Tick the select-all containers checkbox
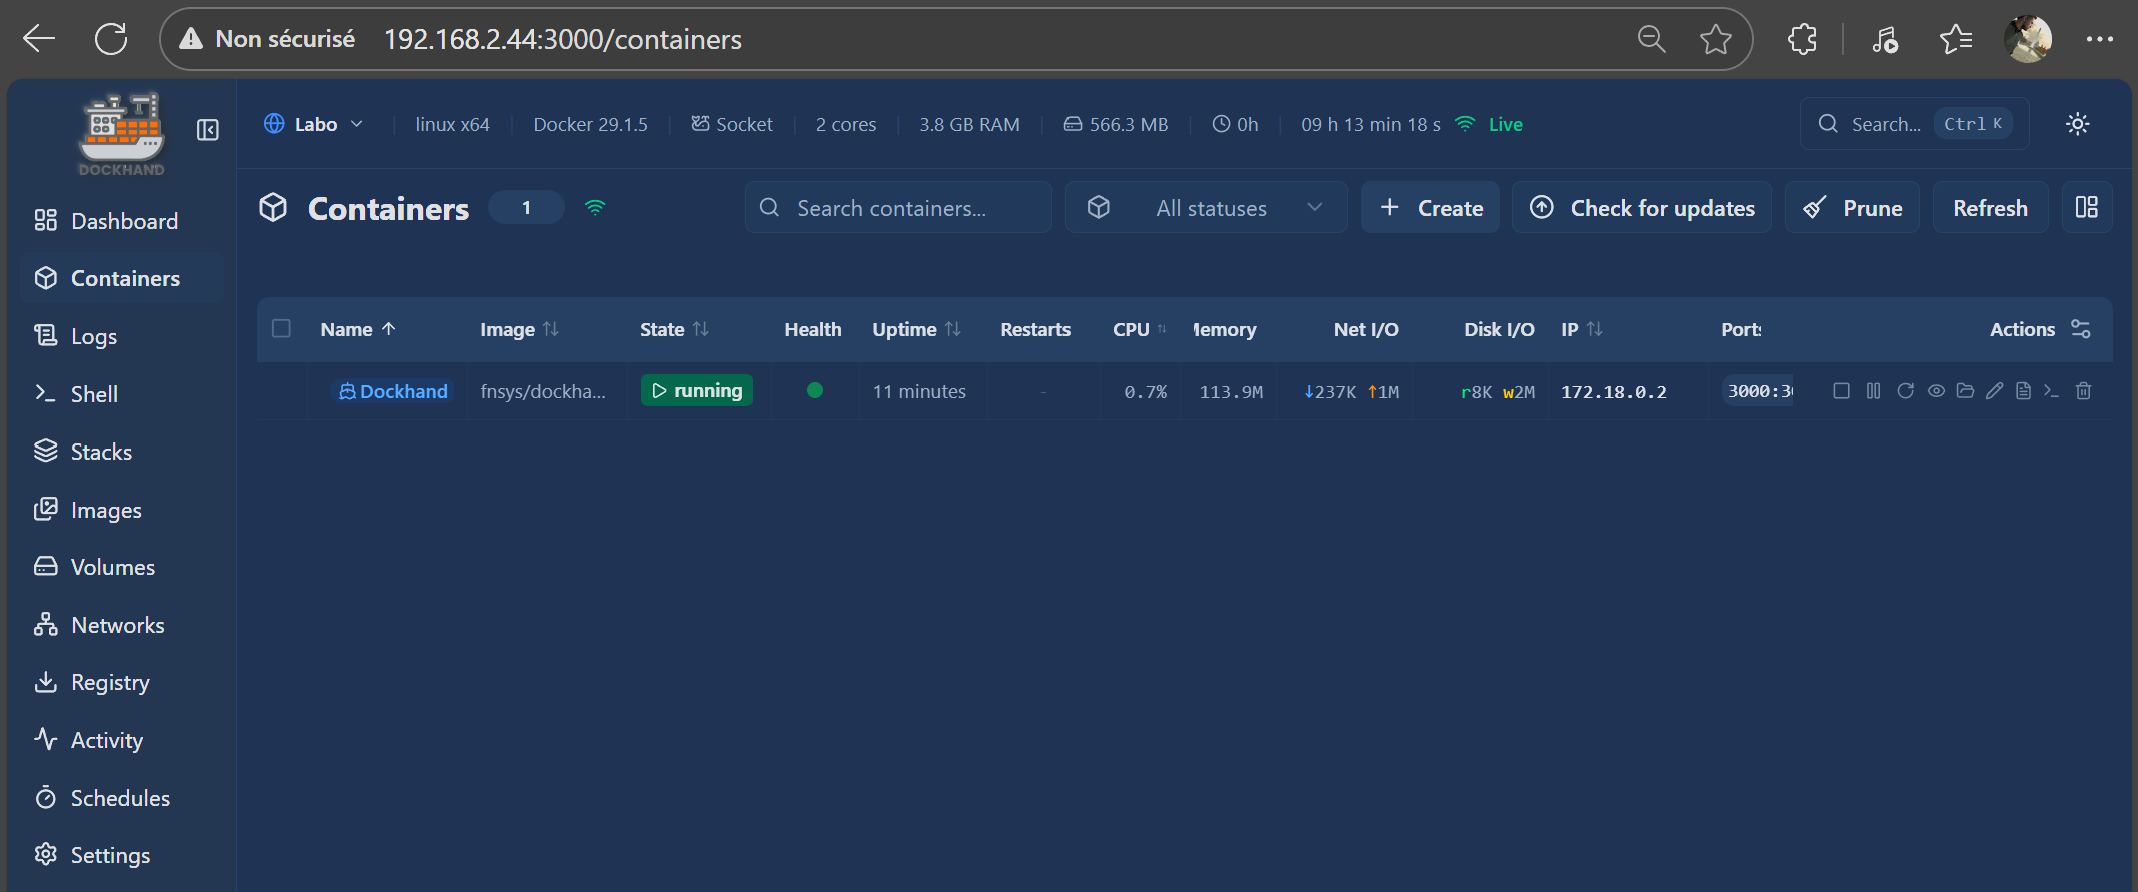2138x892 pixels. coord(281,329)
